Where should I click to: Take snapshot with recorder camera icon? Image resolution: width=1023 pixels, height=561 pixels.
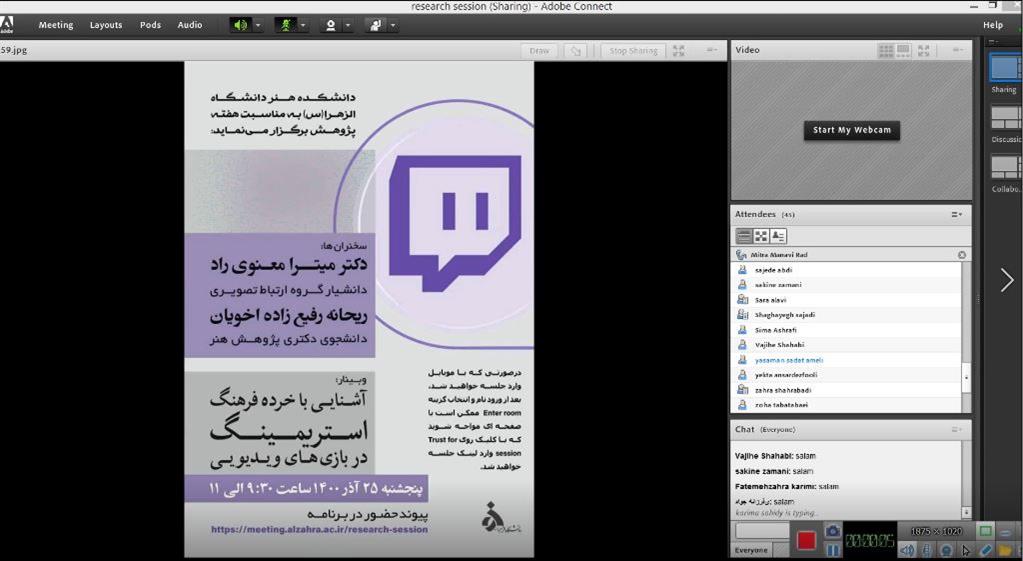832,531
